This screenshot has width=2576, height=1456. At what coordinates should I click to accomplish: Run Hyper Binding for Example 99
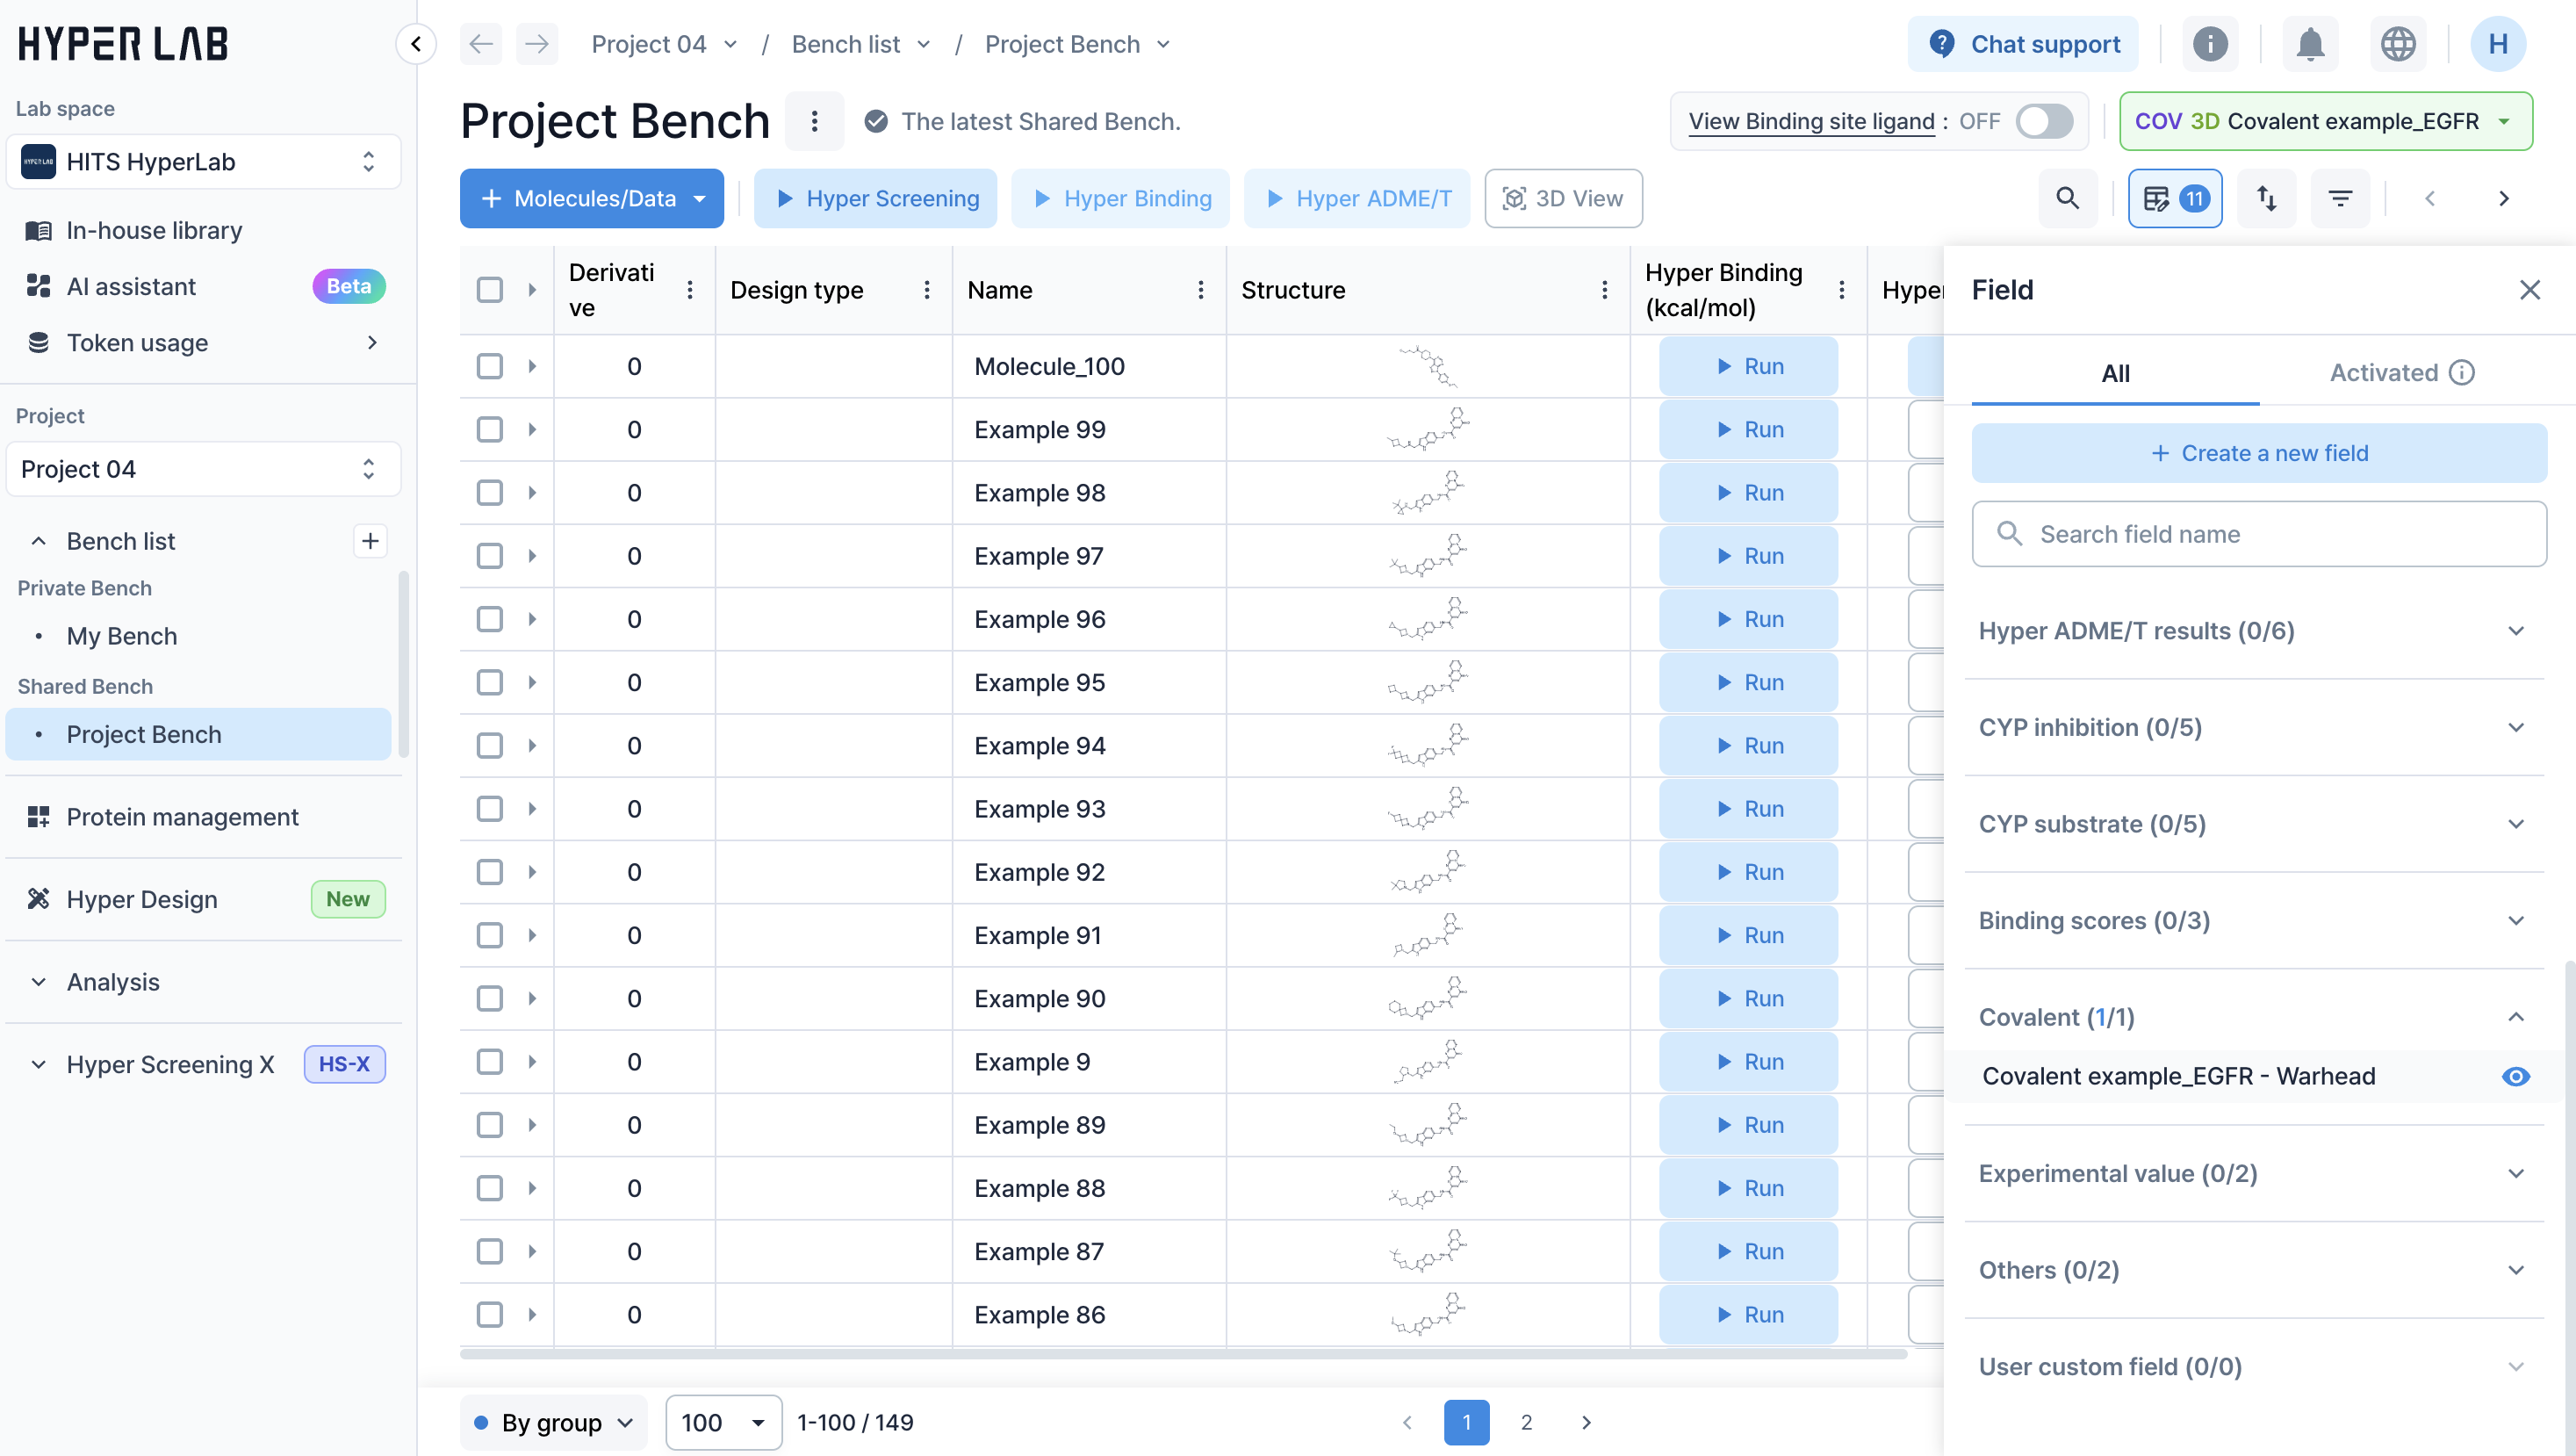point(1747,430)
